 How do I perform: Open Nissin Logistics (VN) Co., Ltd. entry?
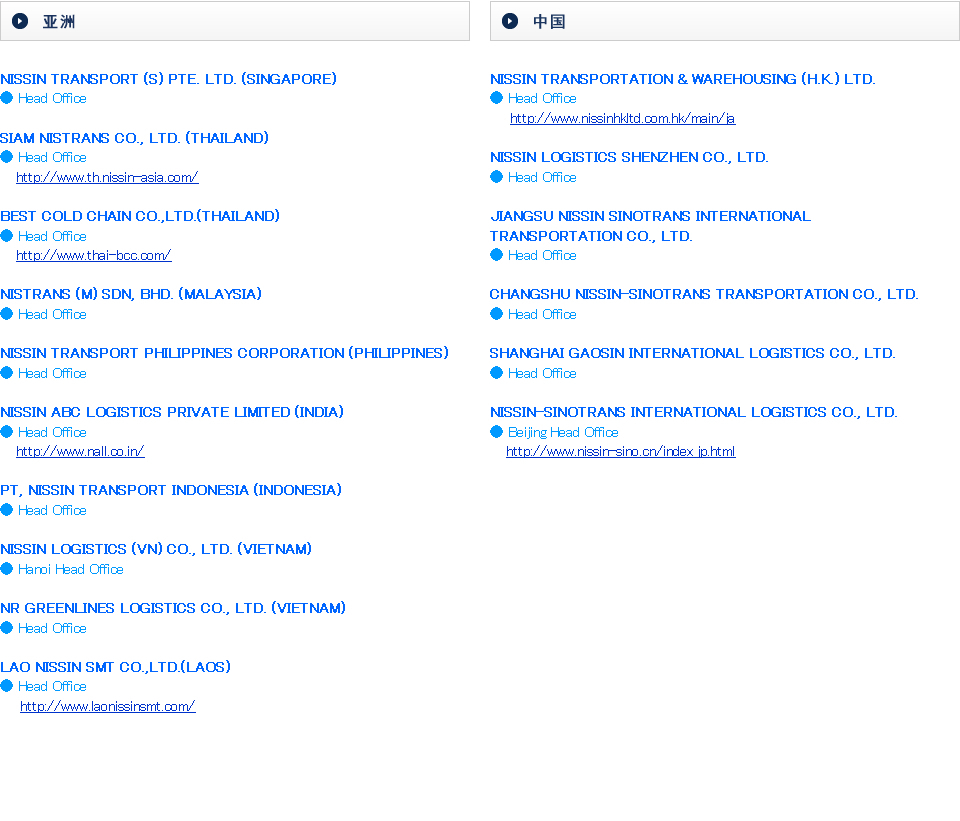[156, 549]
